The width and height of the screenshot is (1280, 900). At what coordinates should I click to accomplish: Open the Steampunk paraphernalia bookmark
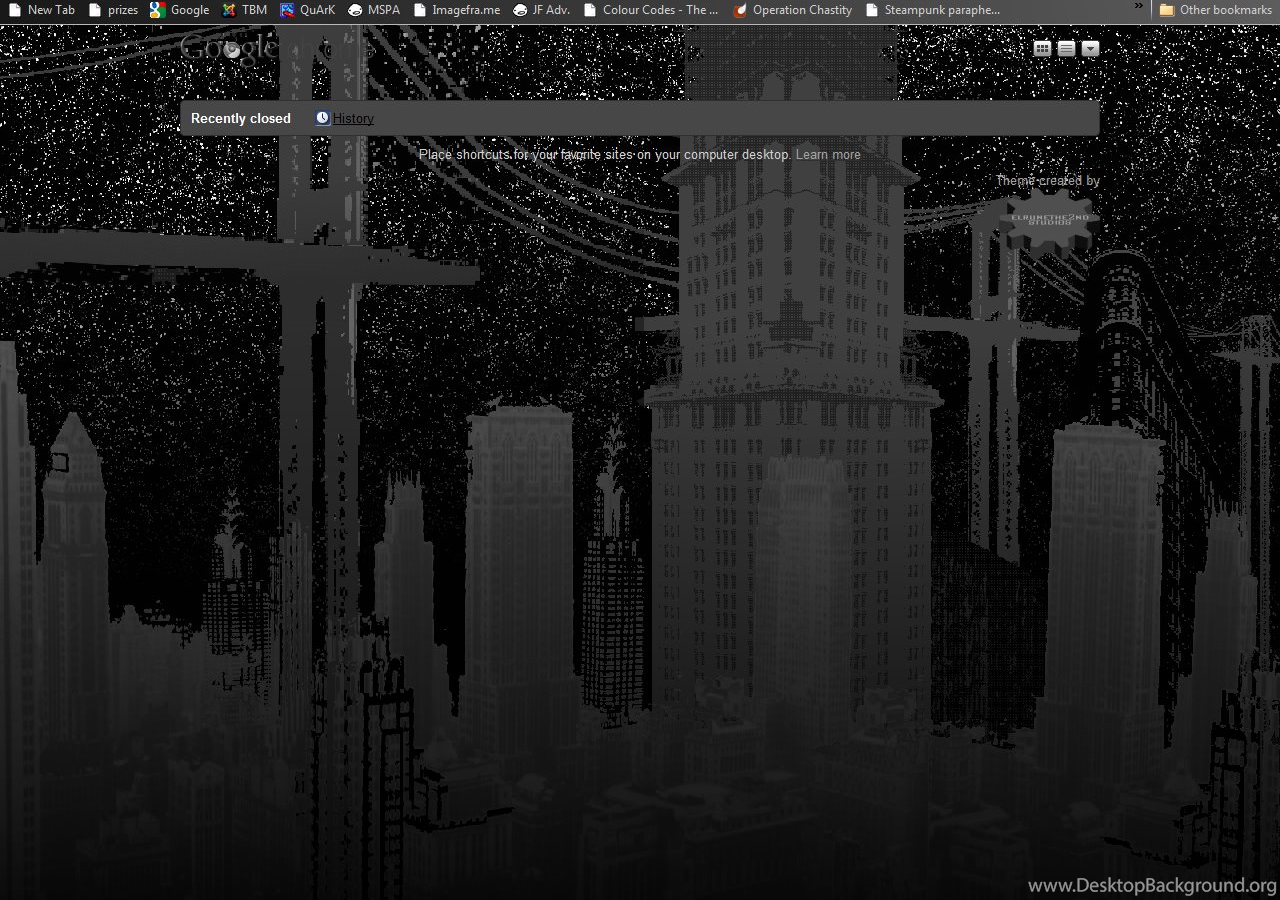pyautogui.click(x=932, y=10)
